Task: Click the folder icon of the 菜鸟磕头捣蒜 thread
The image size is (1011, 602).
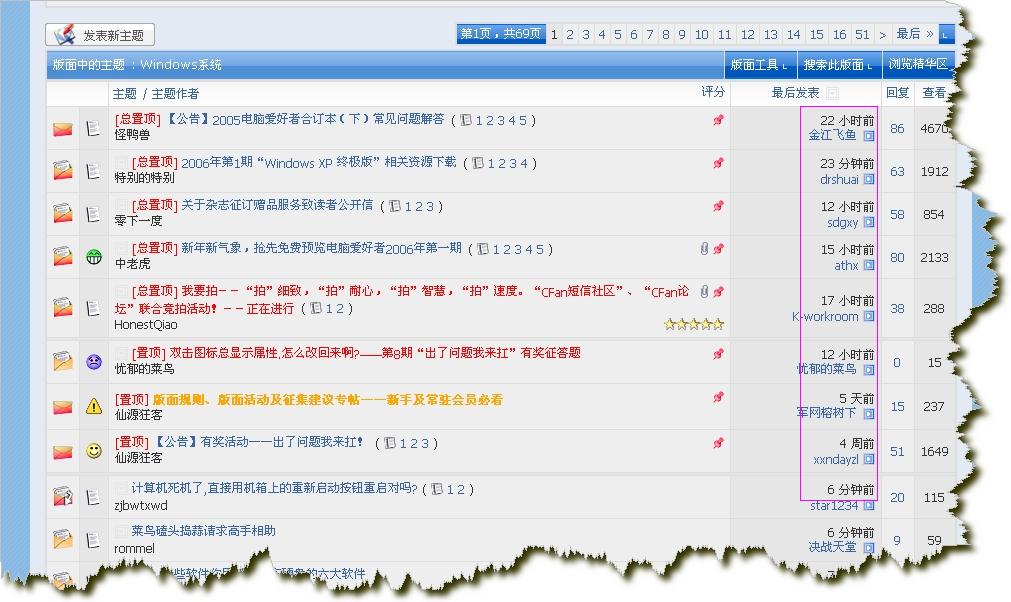Action: (63, 538)
